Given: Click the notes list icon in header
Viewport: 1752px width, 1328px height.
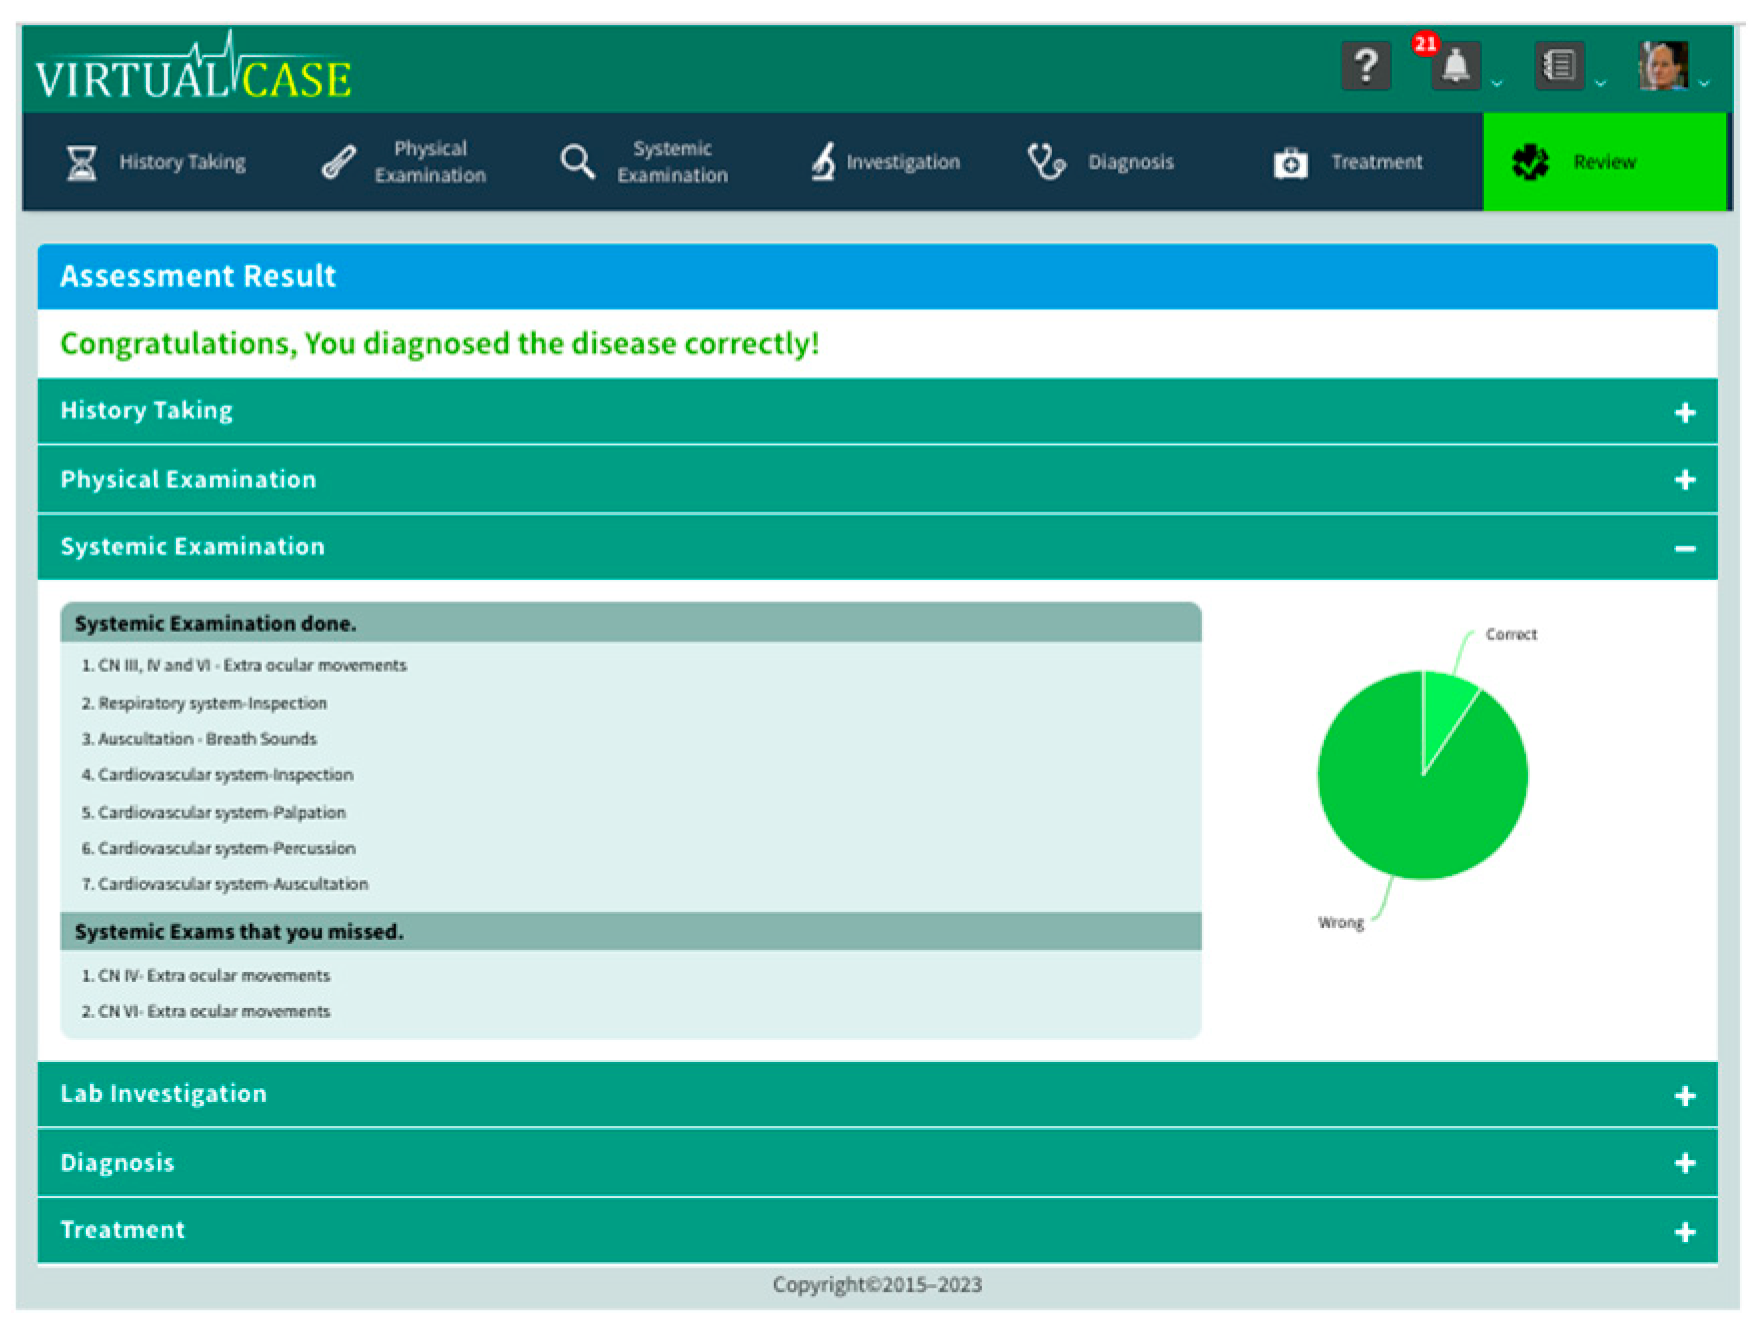Looking at the screenshot, I should click(x=1559, y=67).
